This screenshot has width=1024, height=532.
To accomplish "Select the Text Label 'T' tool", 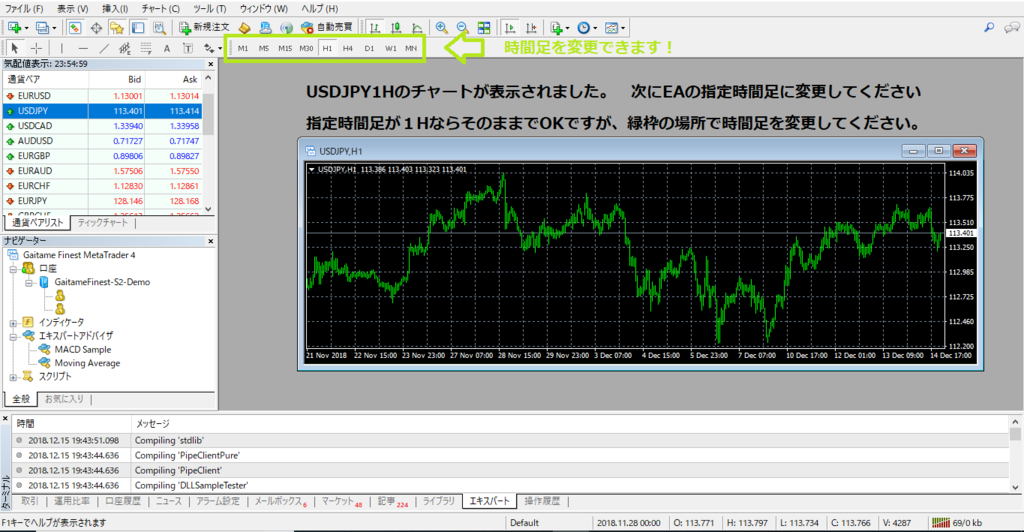I will (x=187, y=48).
